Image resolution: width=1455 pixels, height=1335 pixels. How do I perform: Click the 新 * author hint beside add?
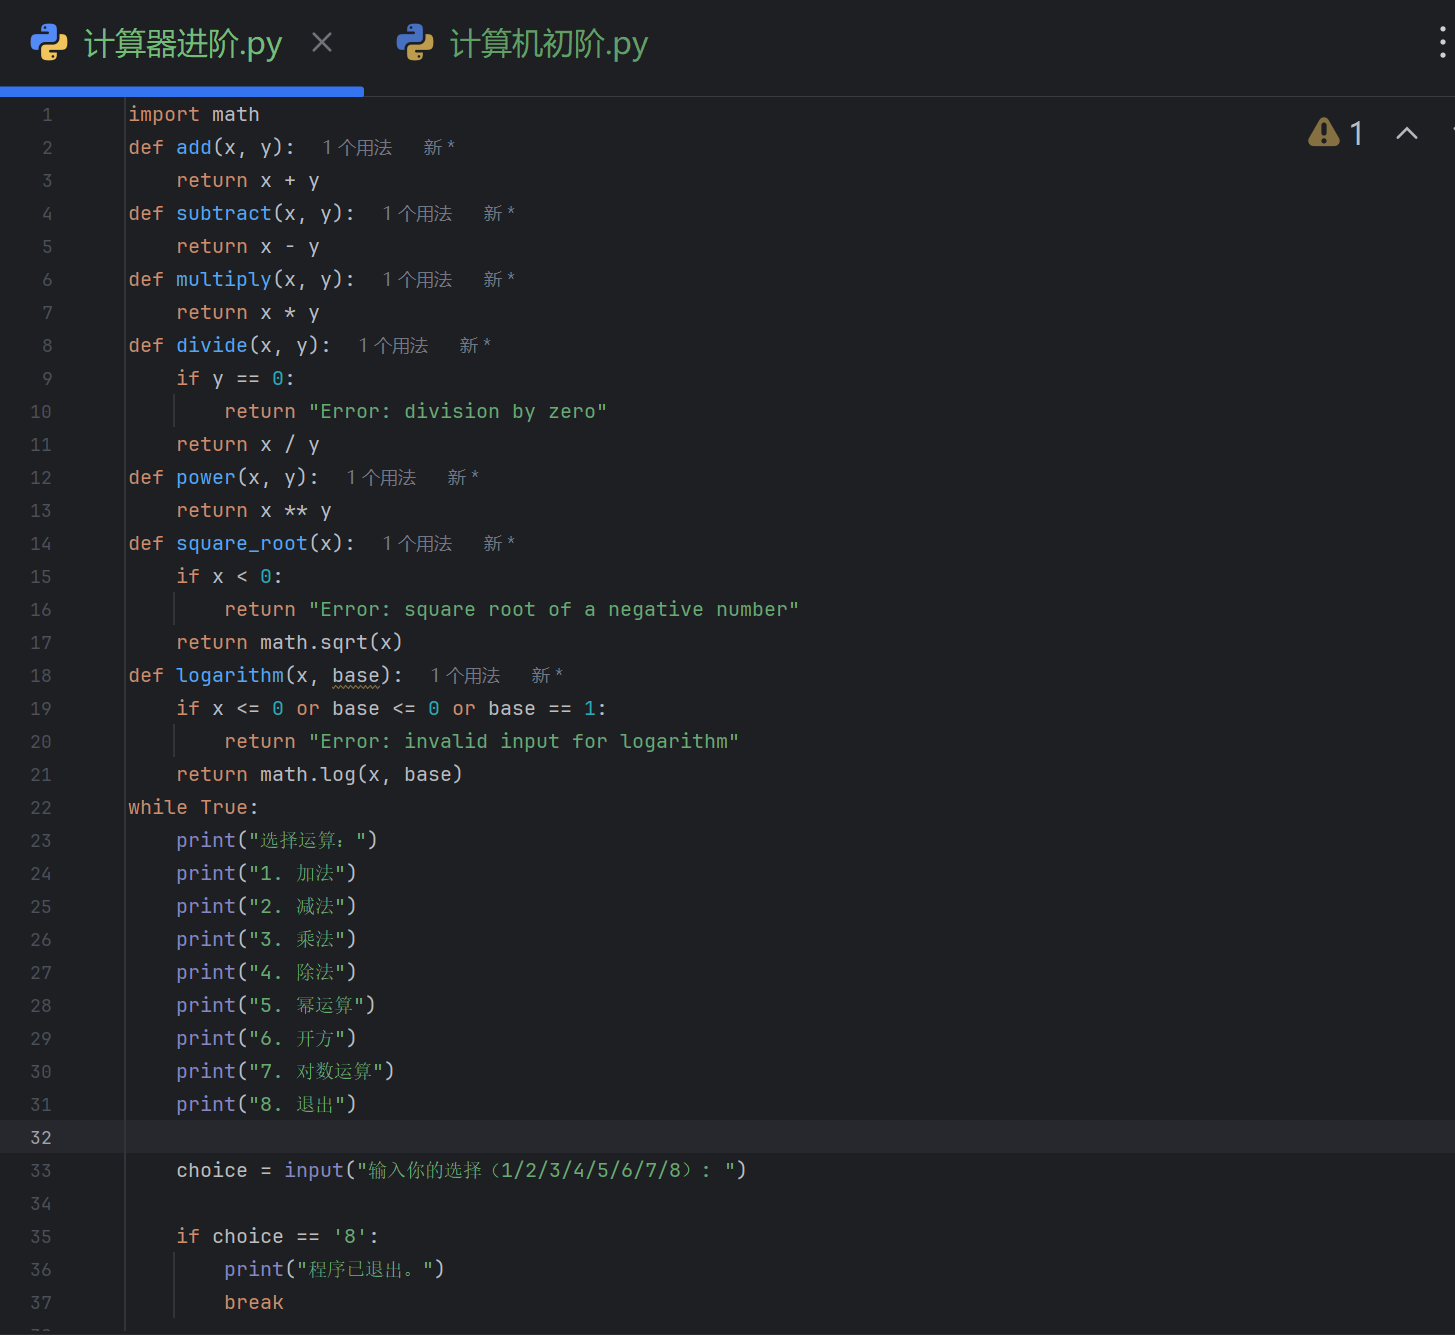click(439, 148)
